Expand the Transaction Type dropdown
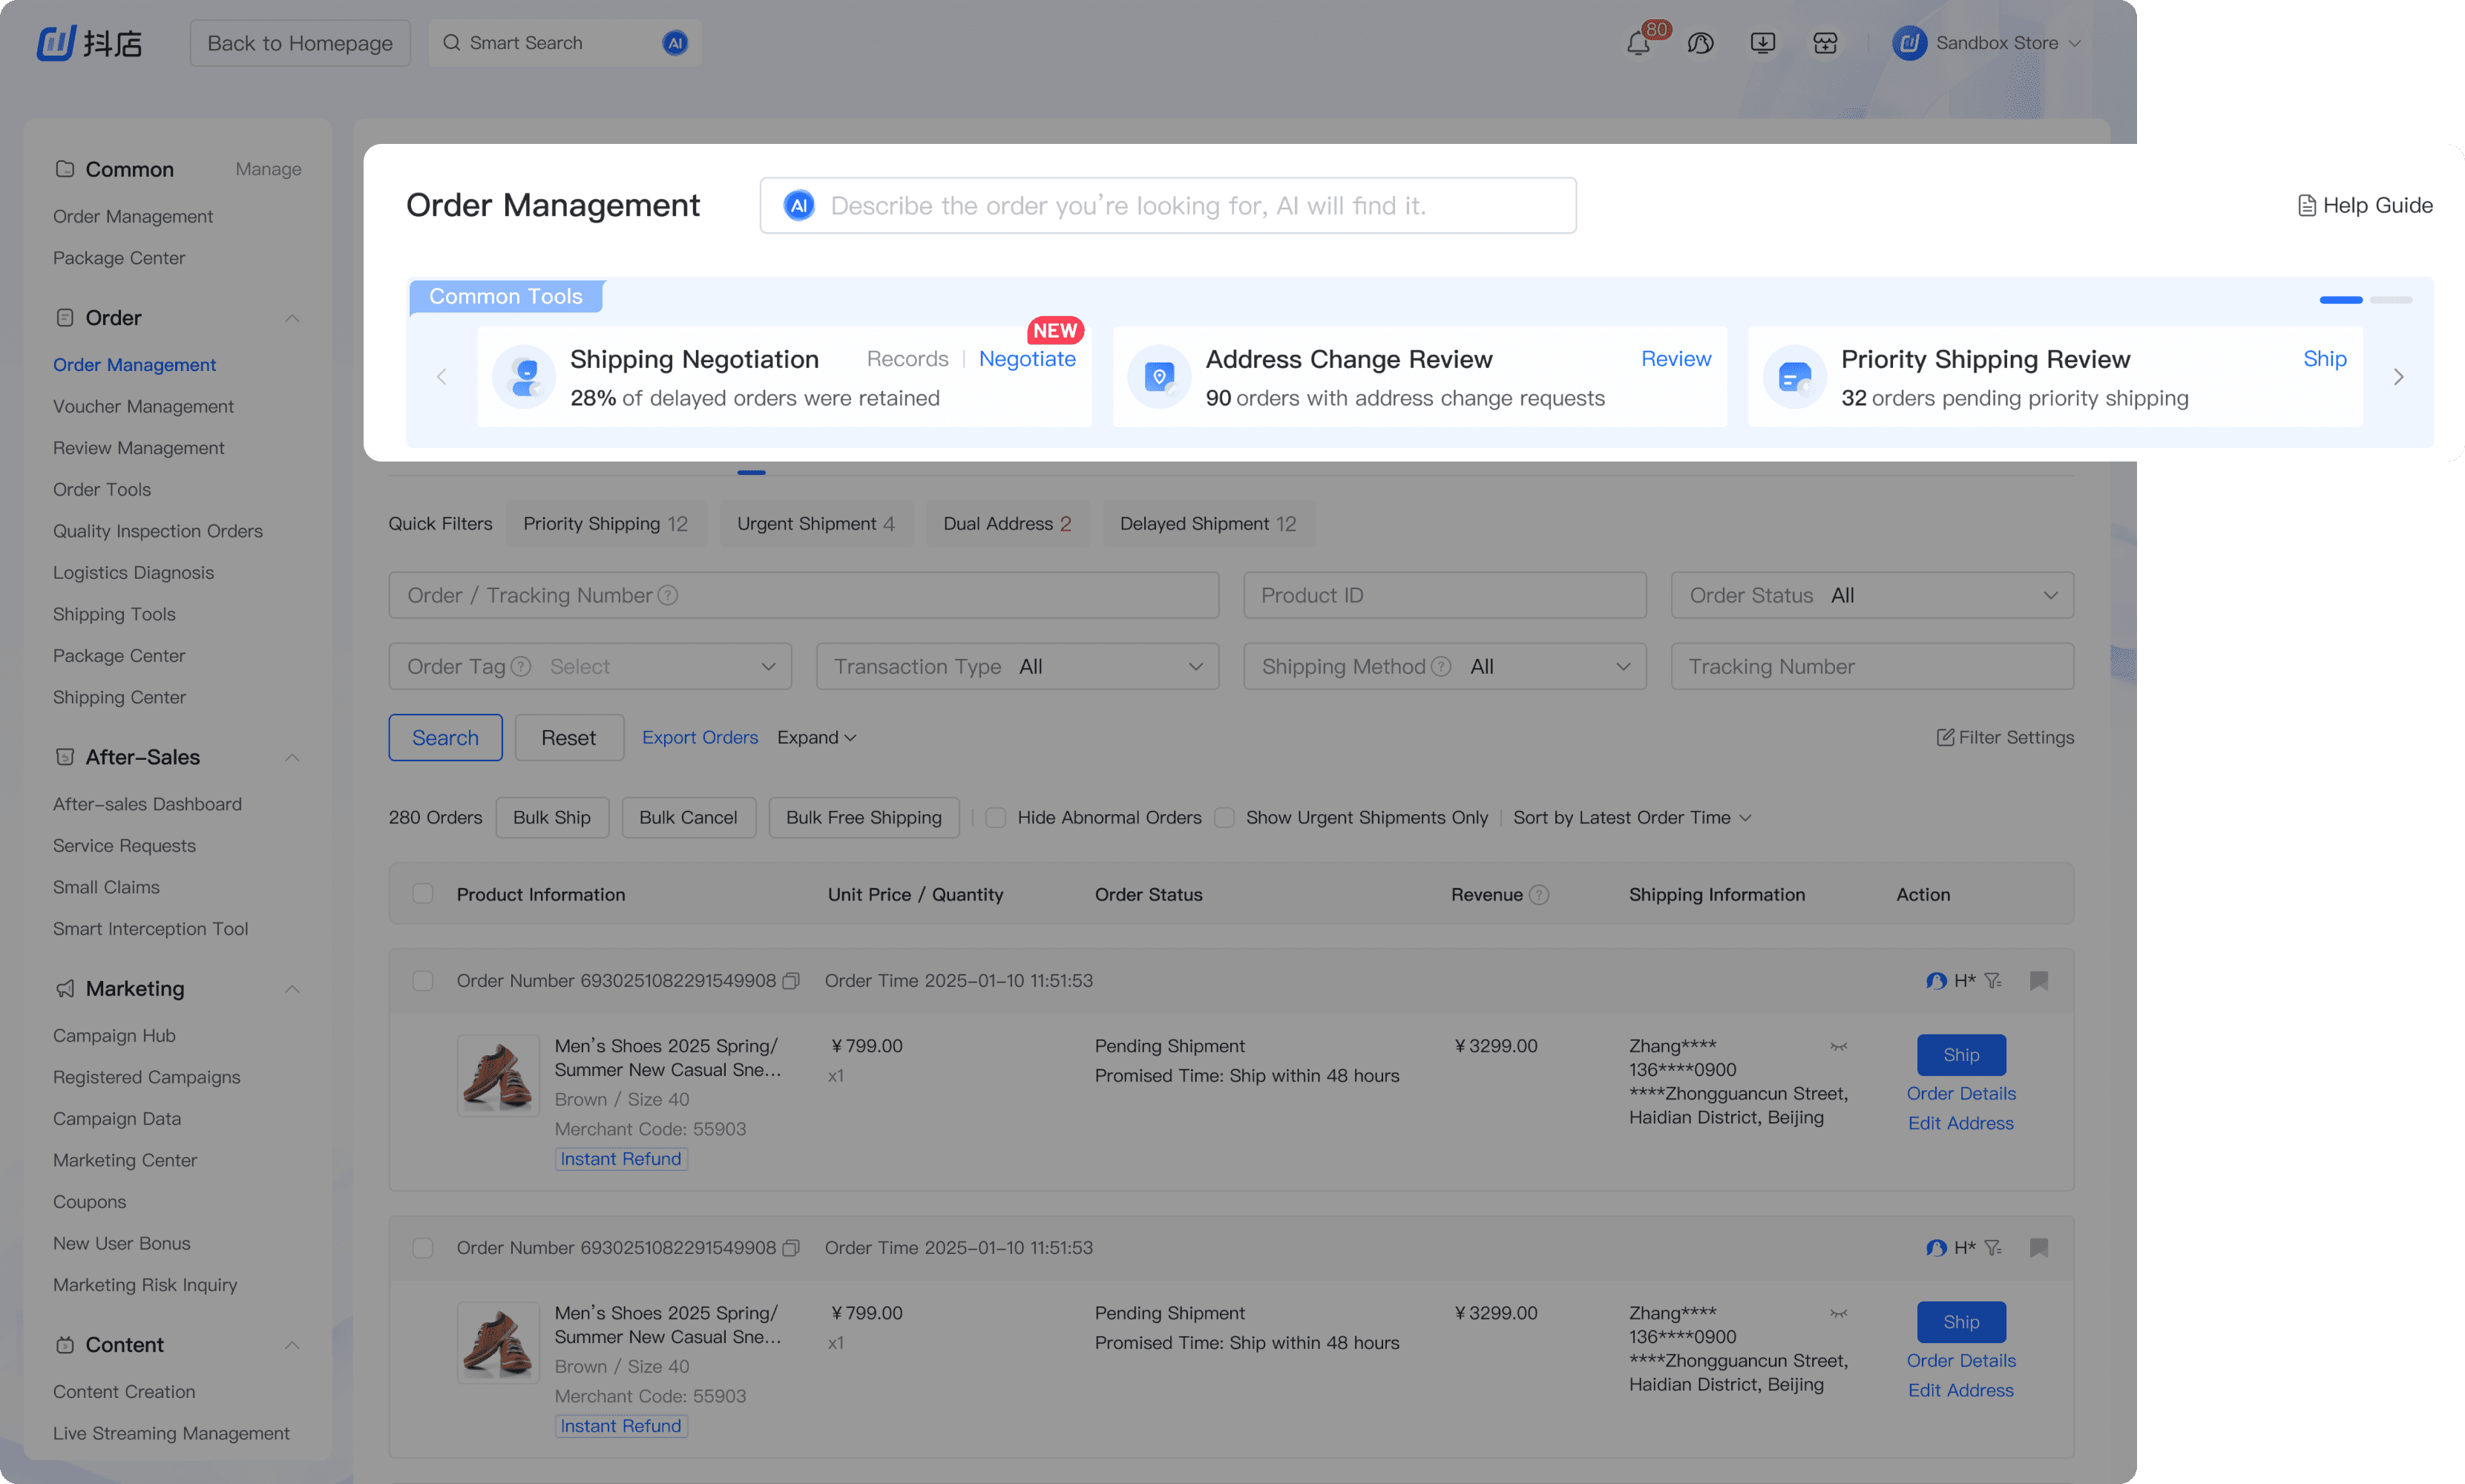Image resolution: width=2465 pixels, height=1484 pixels. pyautogui.click(x=1017, y=667)
